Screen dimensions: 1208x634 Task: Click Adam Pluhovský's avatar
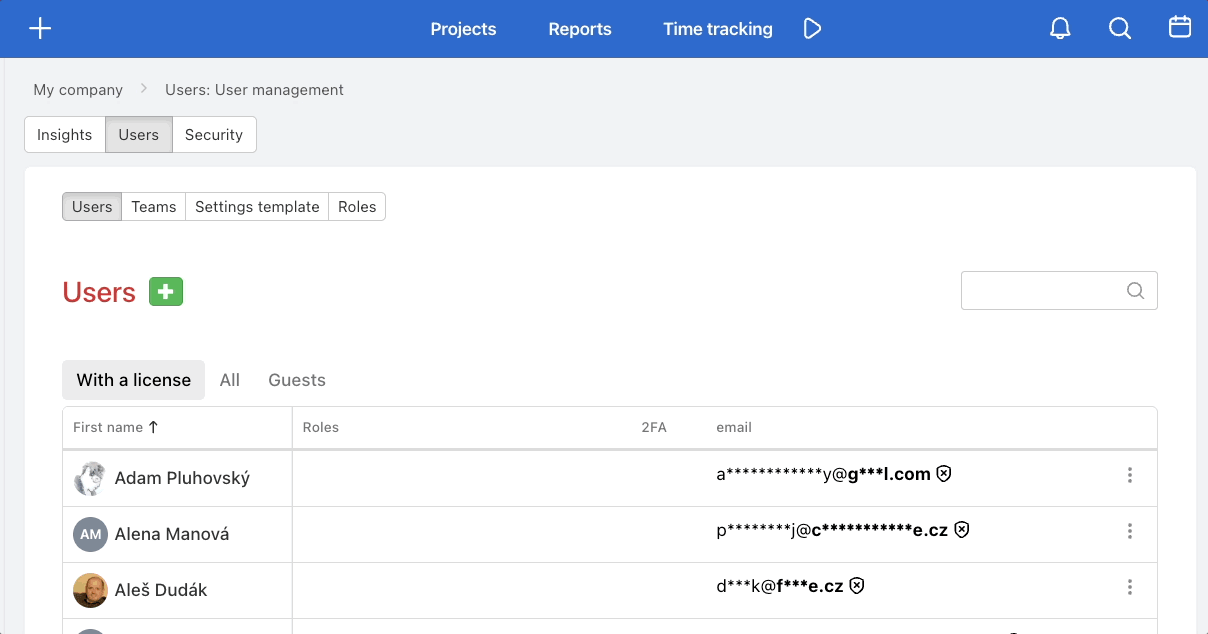click(x=90, y=478)
